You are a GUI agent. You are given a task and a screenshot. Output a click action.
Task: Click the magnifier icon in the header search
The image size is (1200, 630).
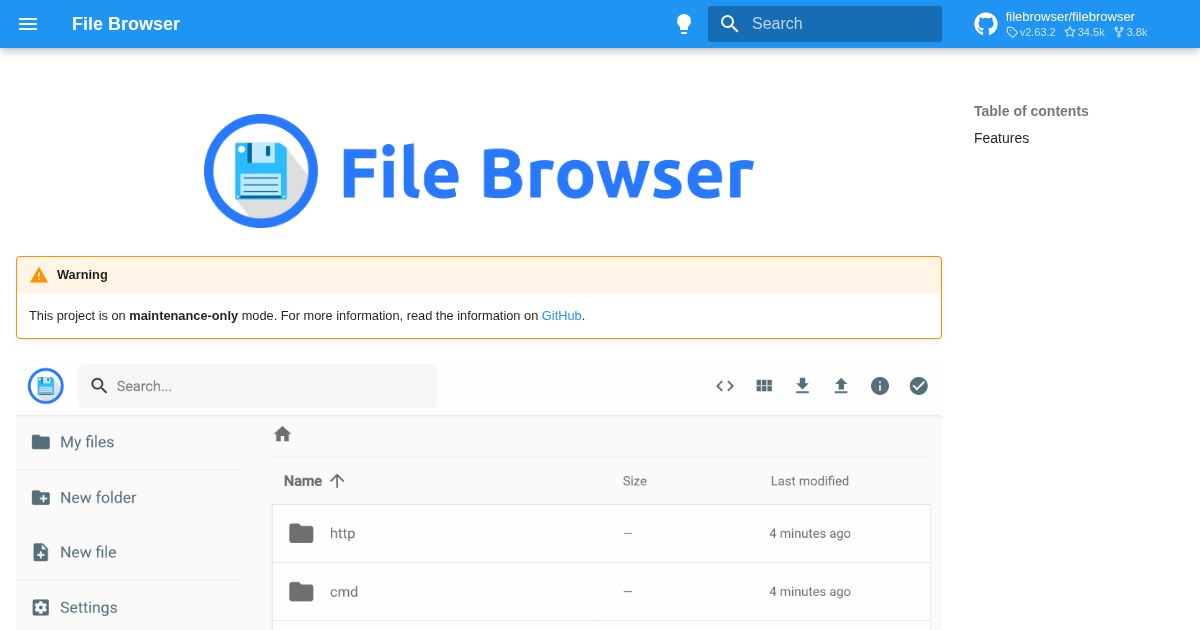point(730,24)
